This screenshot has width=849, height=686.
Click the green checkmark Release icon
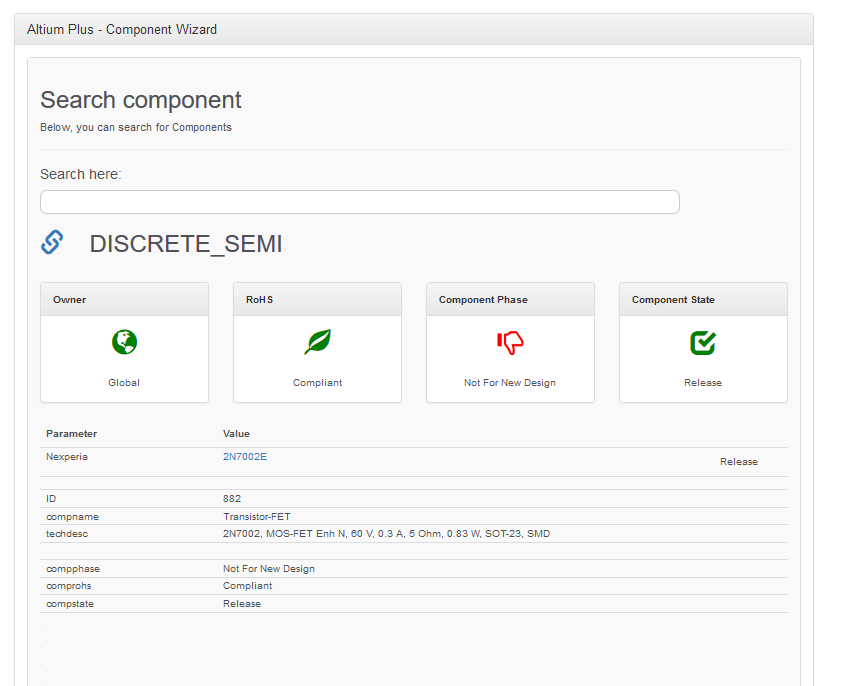703,343
